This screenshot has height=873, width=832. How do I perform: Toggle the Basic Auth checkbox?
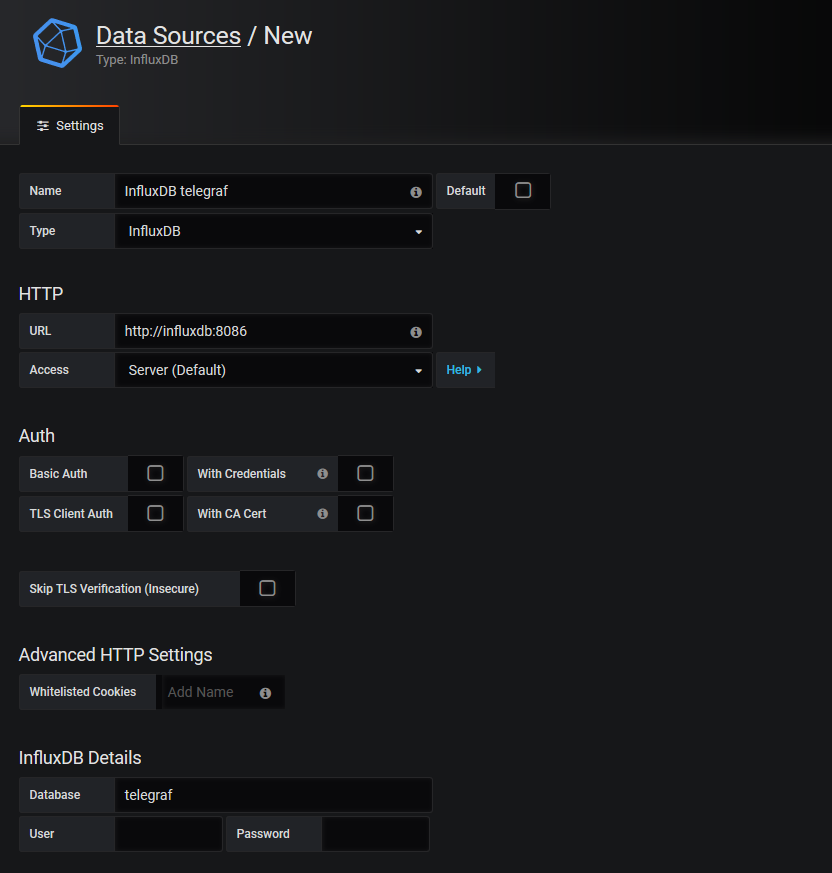tap(155, 473)
